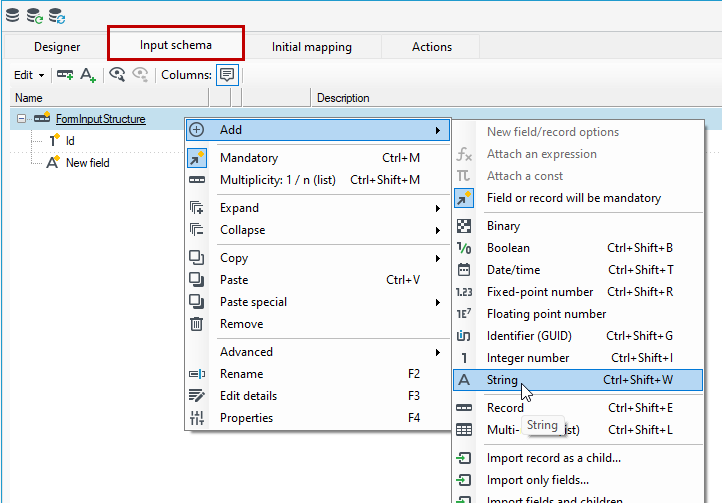Toggle the Description column button
This screenshot has width=722, height=503.
(227, 75)
